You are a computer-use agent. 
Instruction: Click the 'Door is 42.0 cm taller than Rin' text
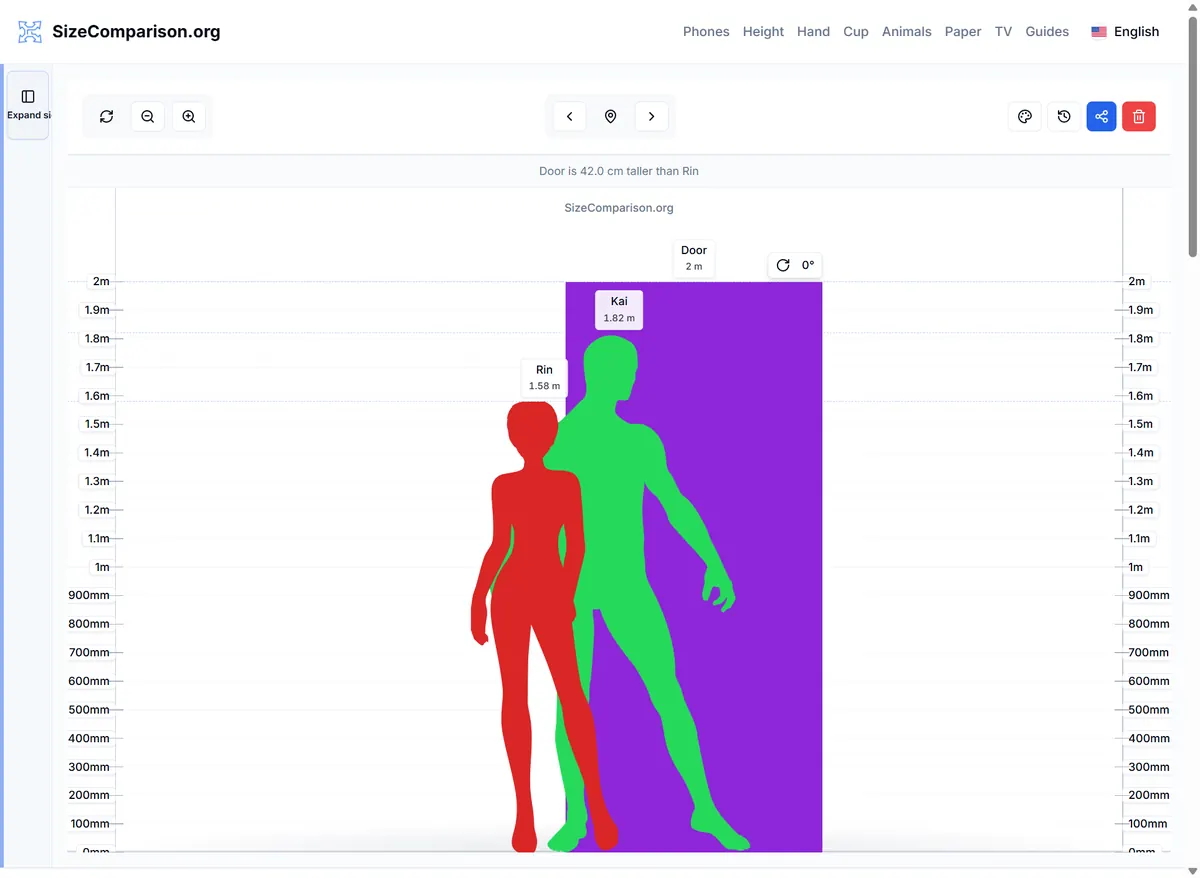coord(619,171)
